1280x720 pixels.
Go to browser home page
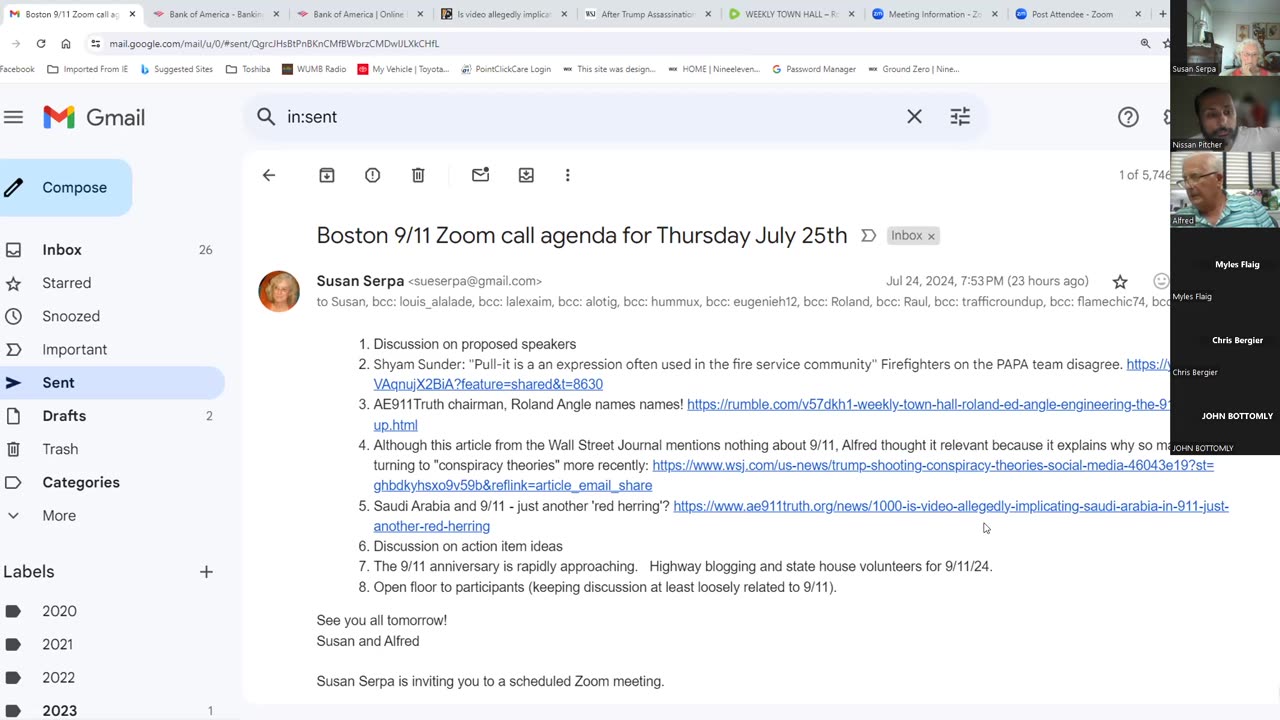[x=66, y=44]
